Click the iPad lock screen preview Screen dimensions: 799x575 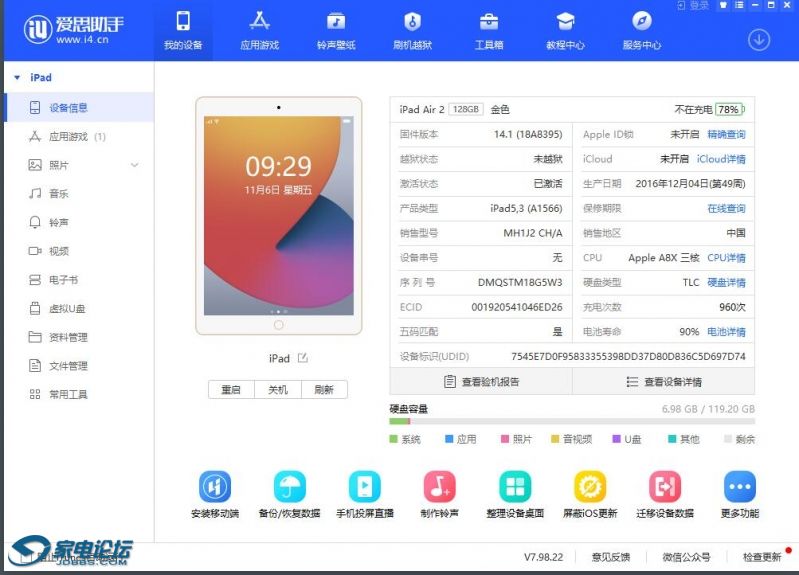pos(279,215)
